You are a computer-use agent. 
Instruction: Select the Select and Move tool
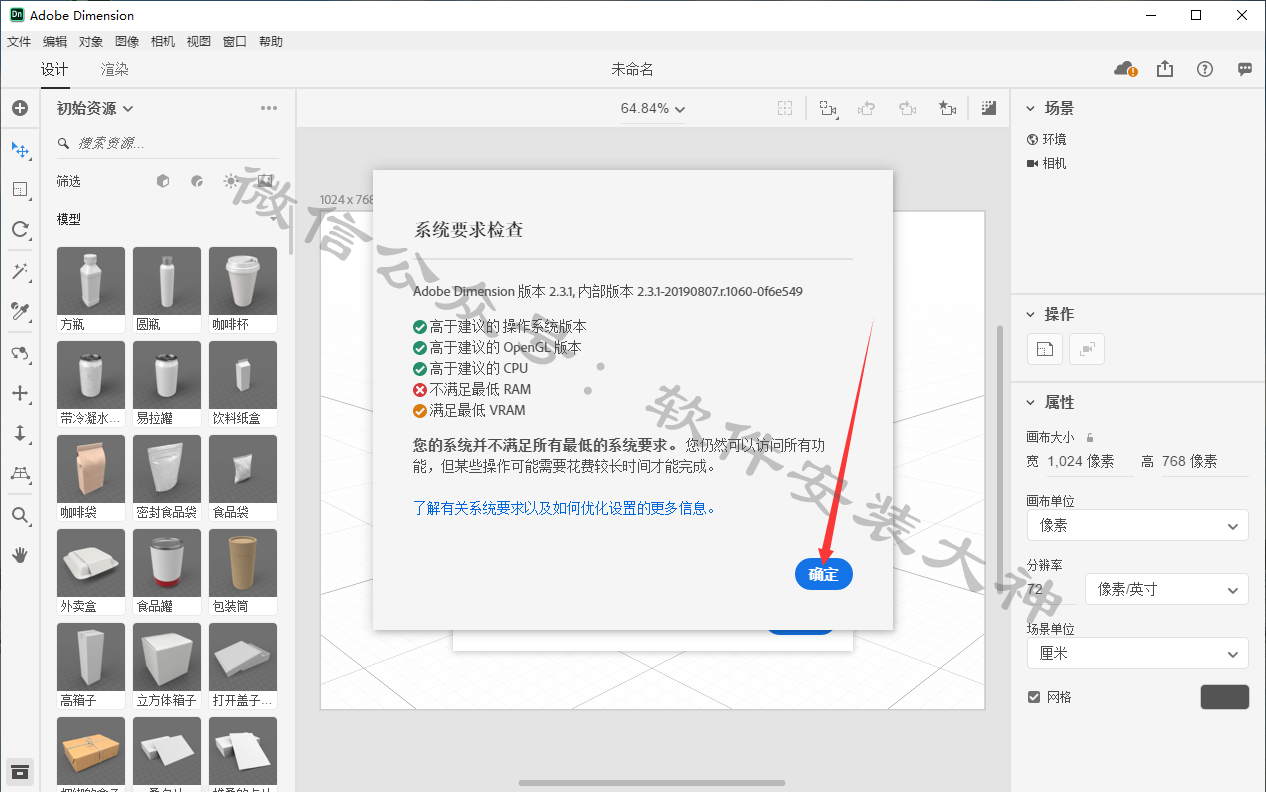[x=20, y=150]
